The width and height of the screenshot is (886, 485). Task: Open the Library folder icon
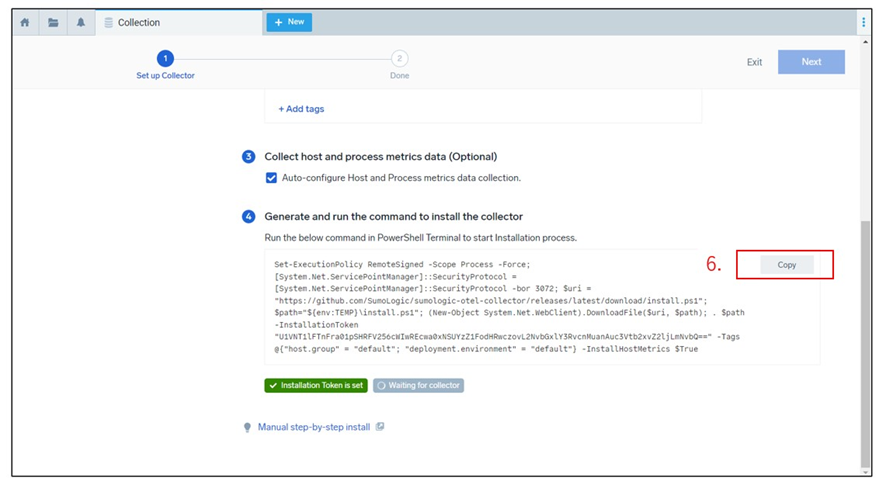click(53, 23)
